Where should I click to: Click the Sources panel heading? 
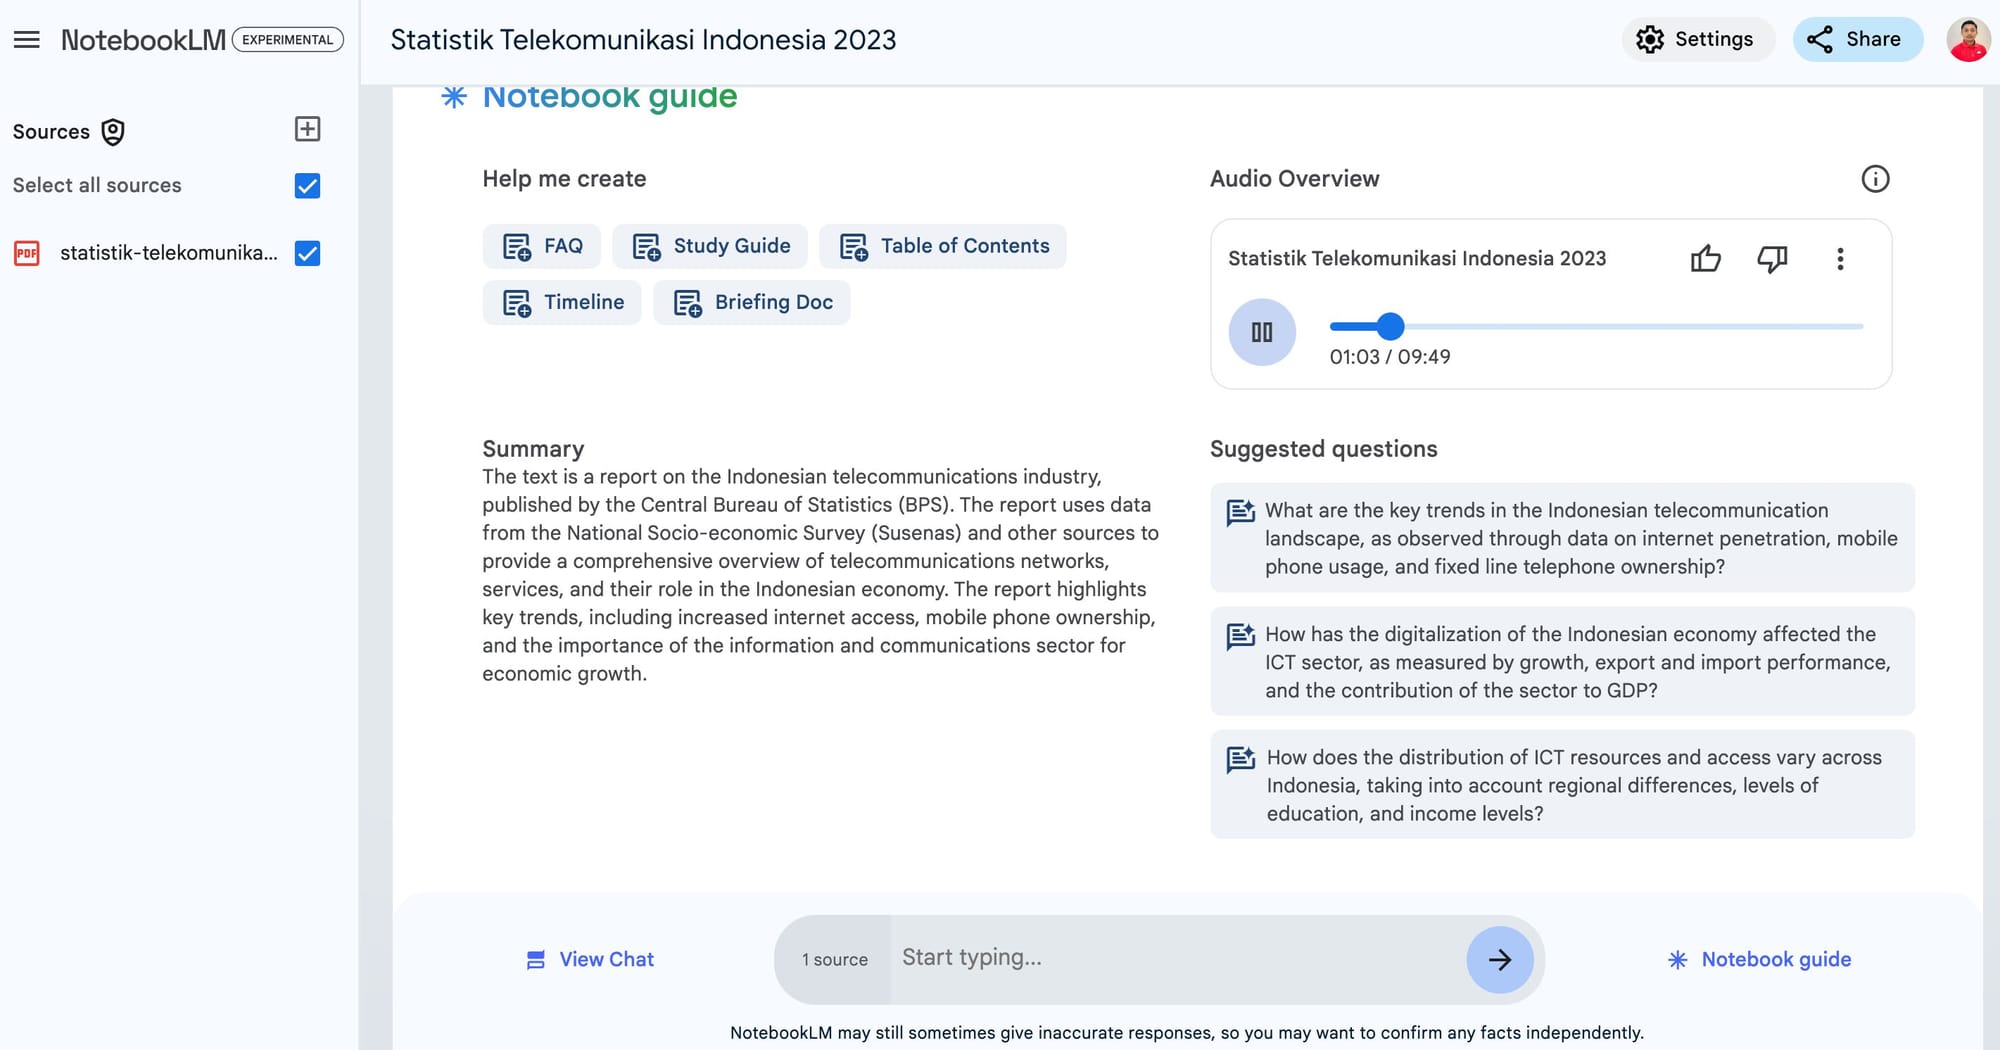point(51,132)
